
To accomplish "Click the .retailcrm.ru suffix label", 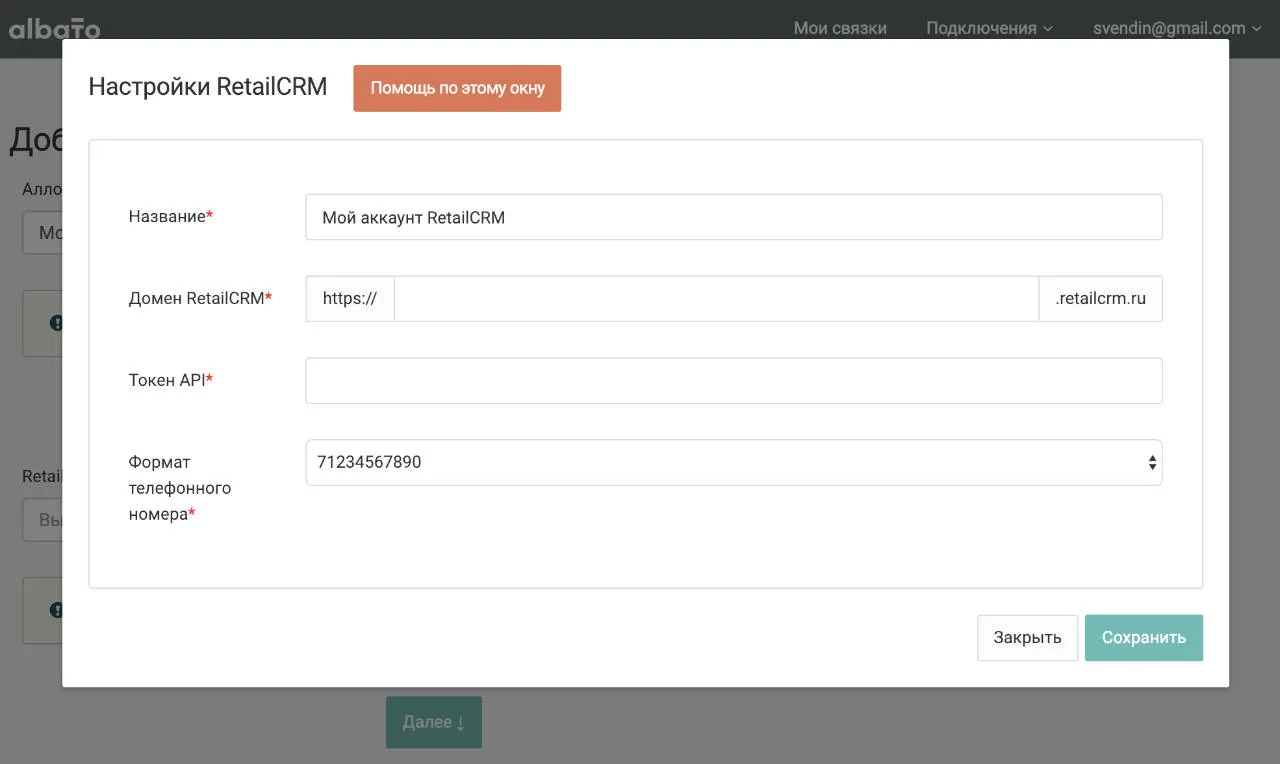I will (x=1101, y=298).
